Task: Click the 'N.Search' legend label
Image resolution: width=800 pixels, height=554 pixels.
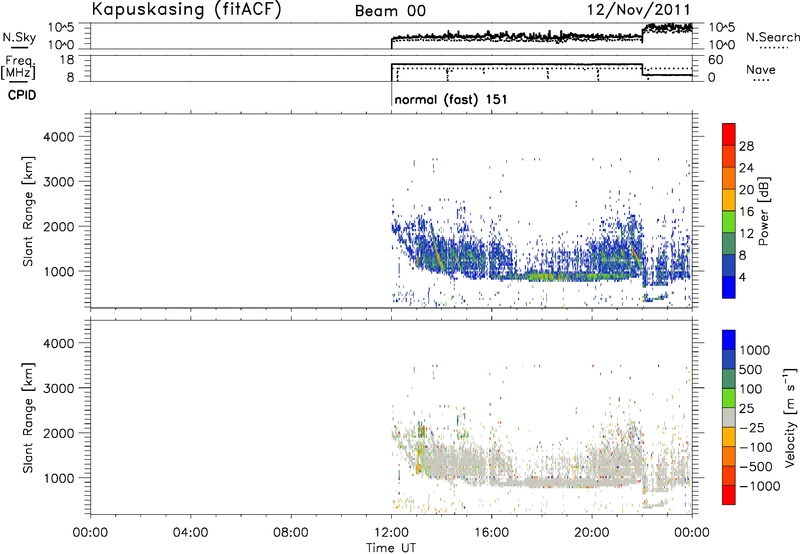Action: point(772,37)
